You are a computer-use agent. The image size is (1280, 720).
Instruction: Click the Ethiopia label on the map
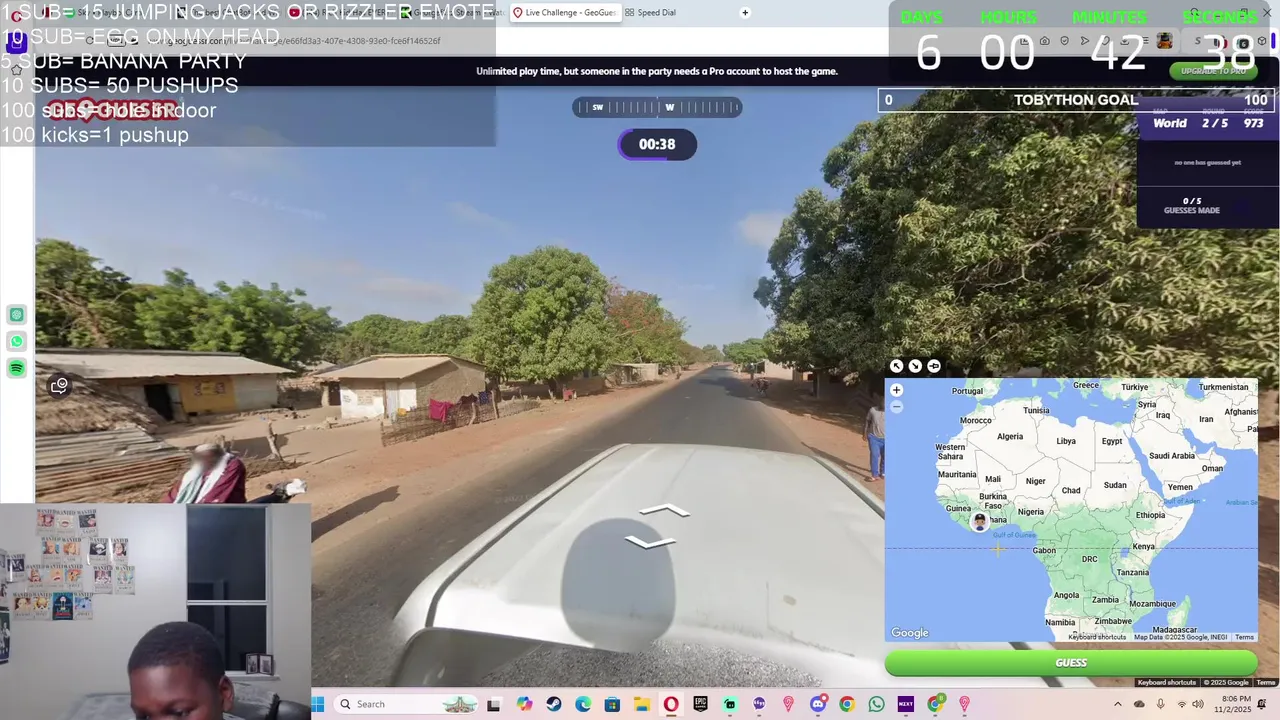1150,515
